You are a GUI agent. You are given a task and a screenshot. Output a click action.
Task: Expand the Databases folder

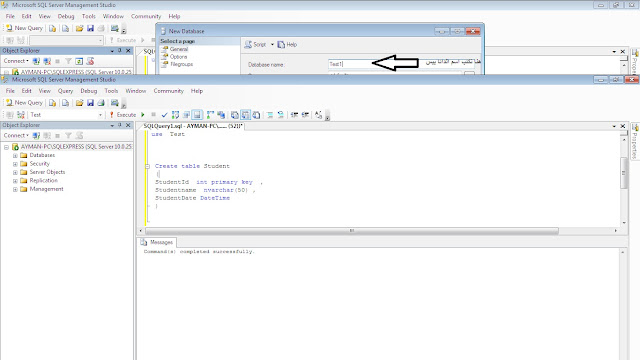(x=15, y=156)
